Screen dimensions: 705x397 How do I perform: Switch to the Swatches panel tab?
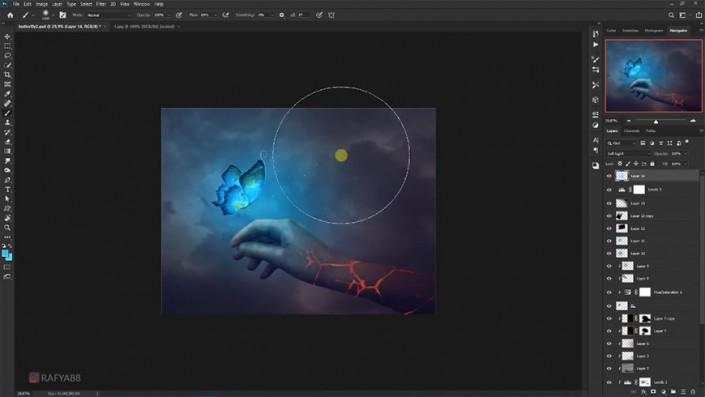pyautogui.click(x=630, y=31)
